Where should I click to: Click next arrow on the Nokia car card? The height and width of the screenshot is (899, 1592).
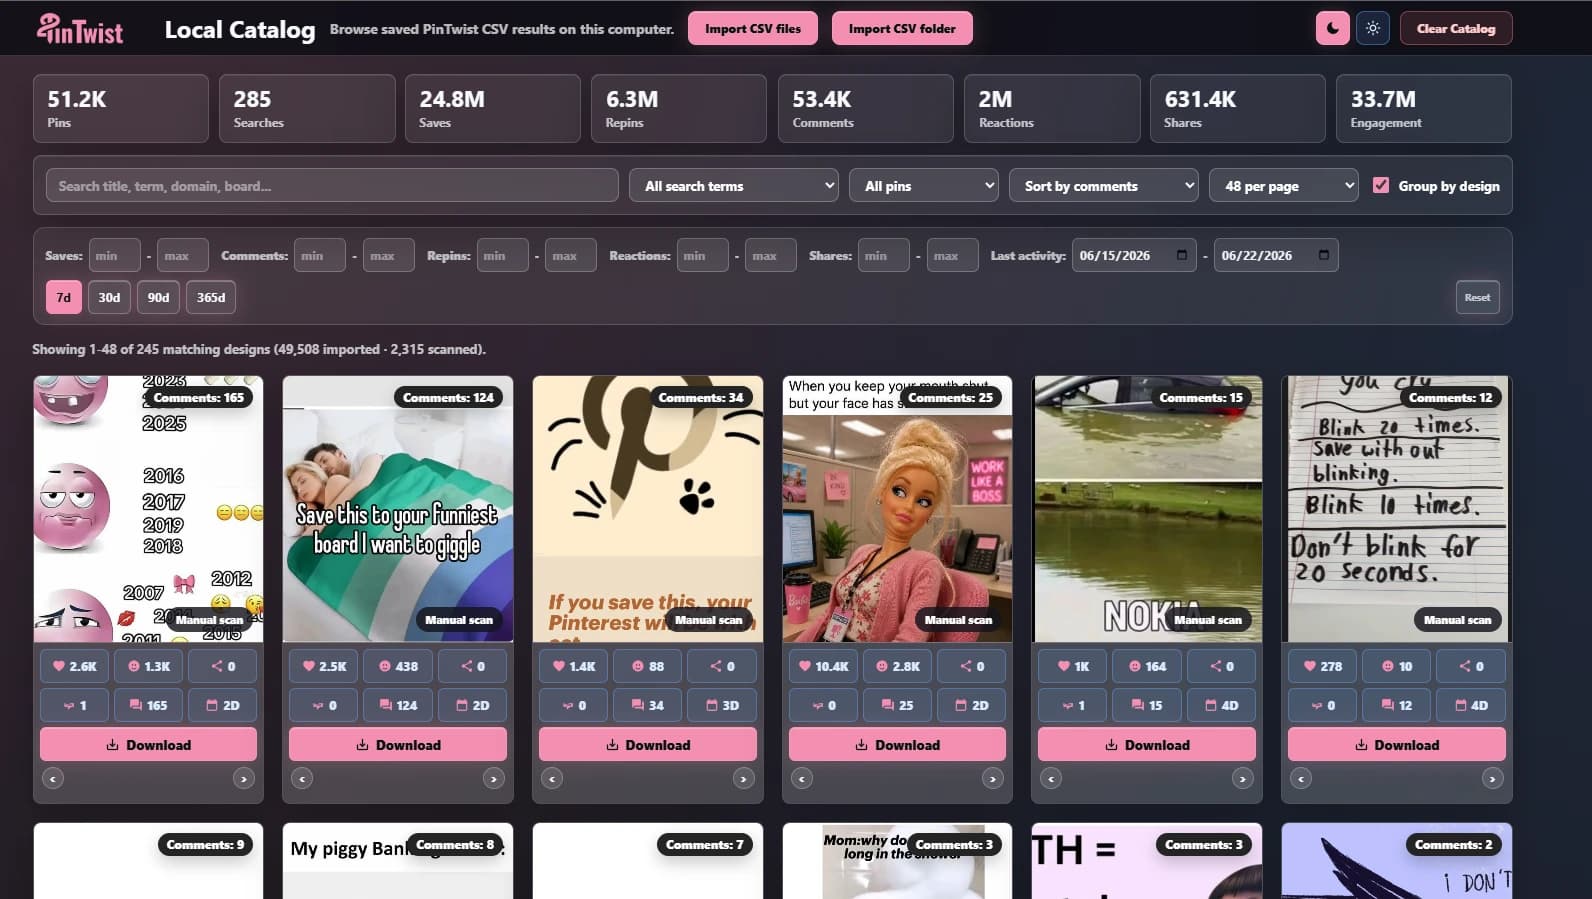click(1242, 778)
